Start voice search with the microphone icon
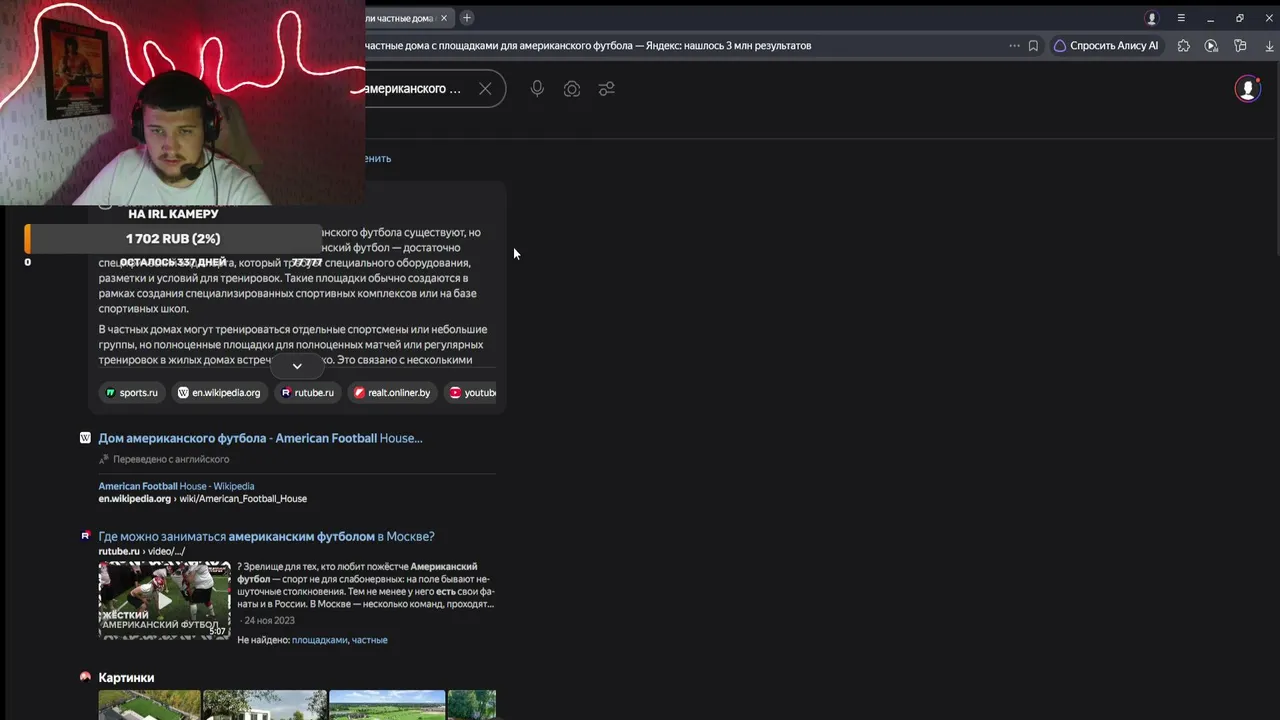The image size is (1280, 720). 537,89
